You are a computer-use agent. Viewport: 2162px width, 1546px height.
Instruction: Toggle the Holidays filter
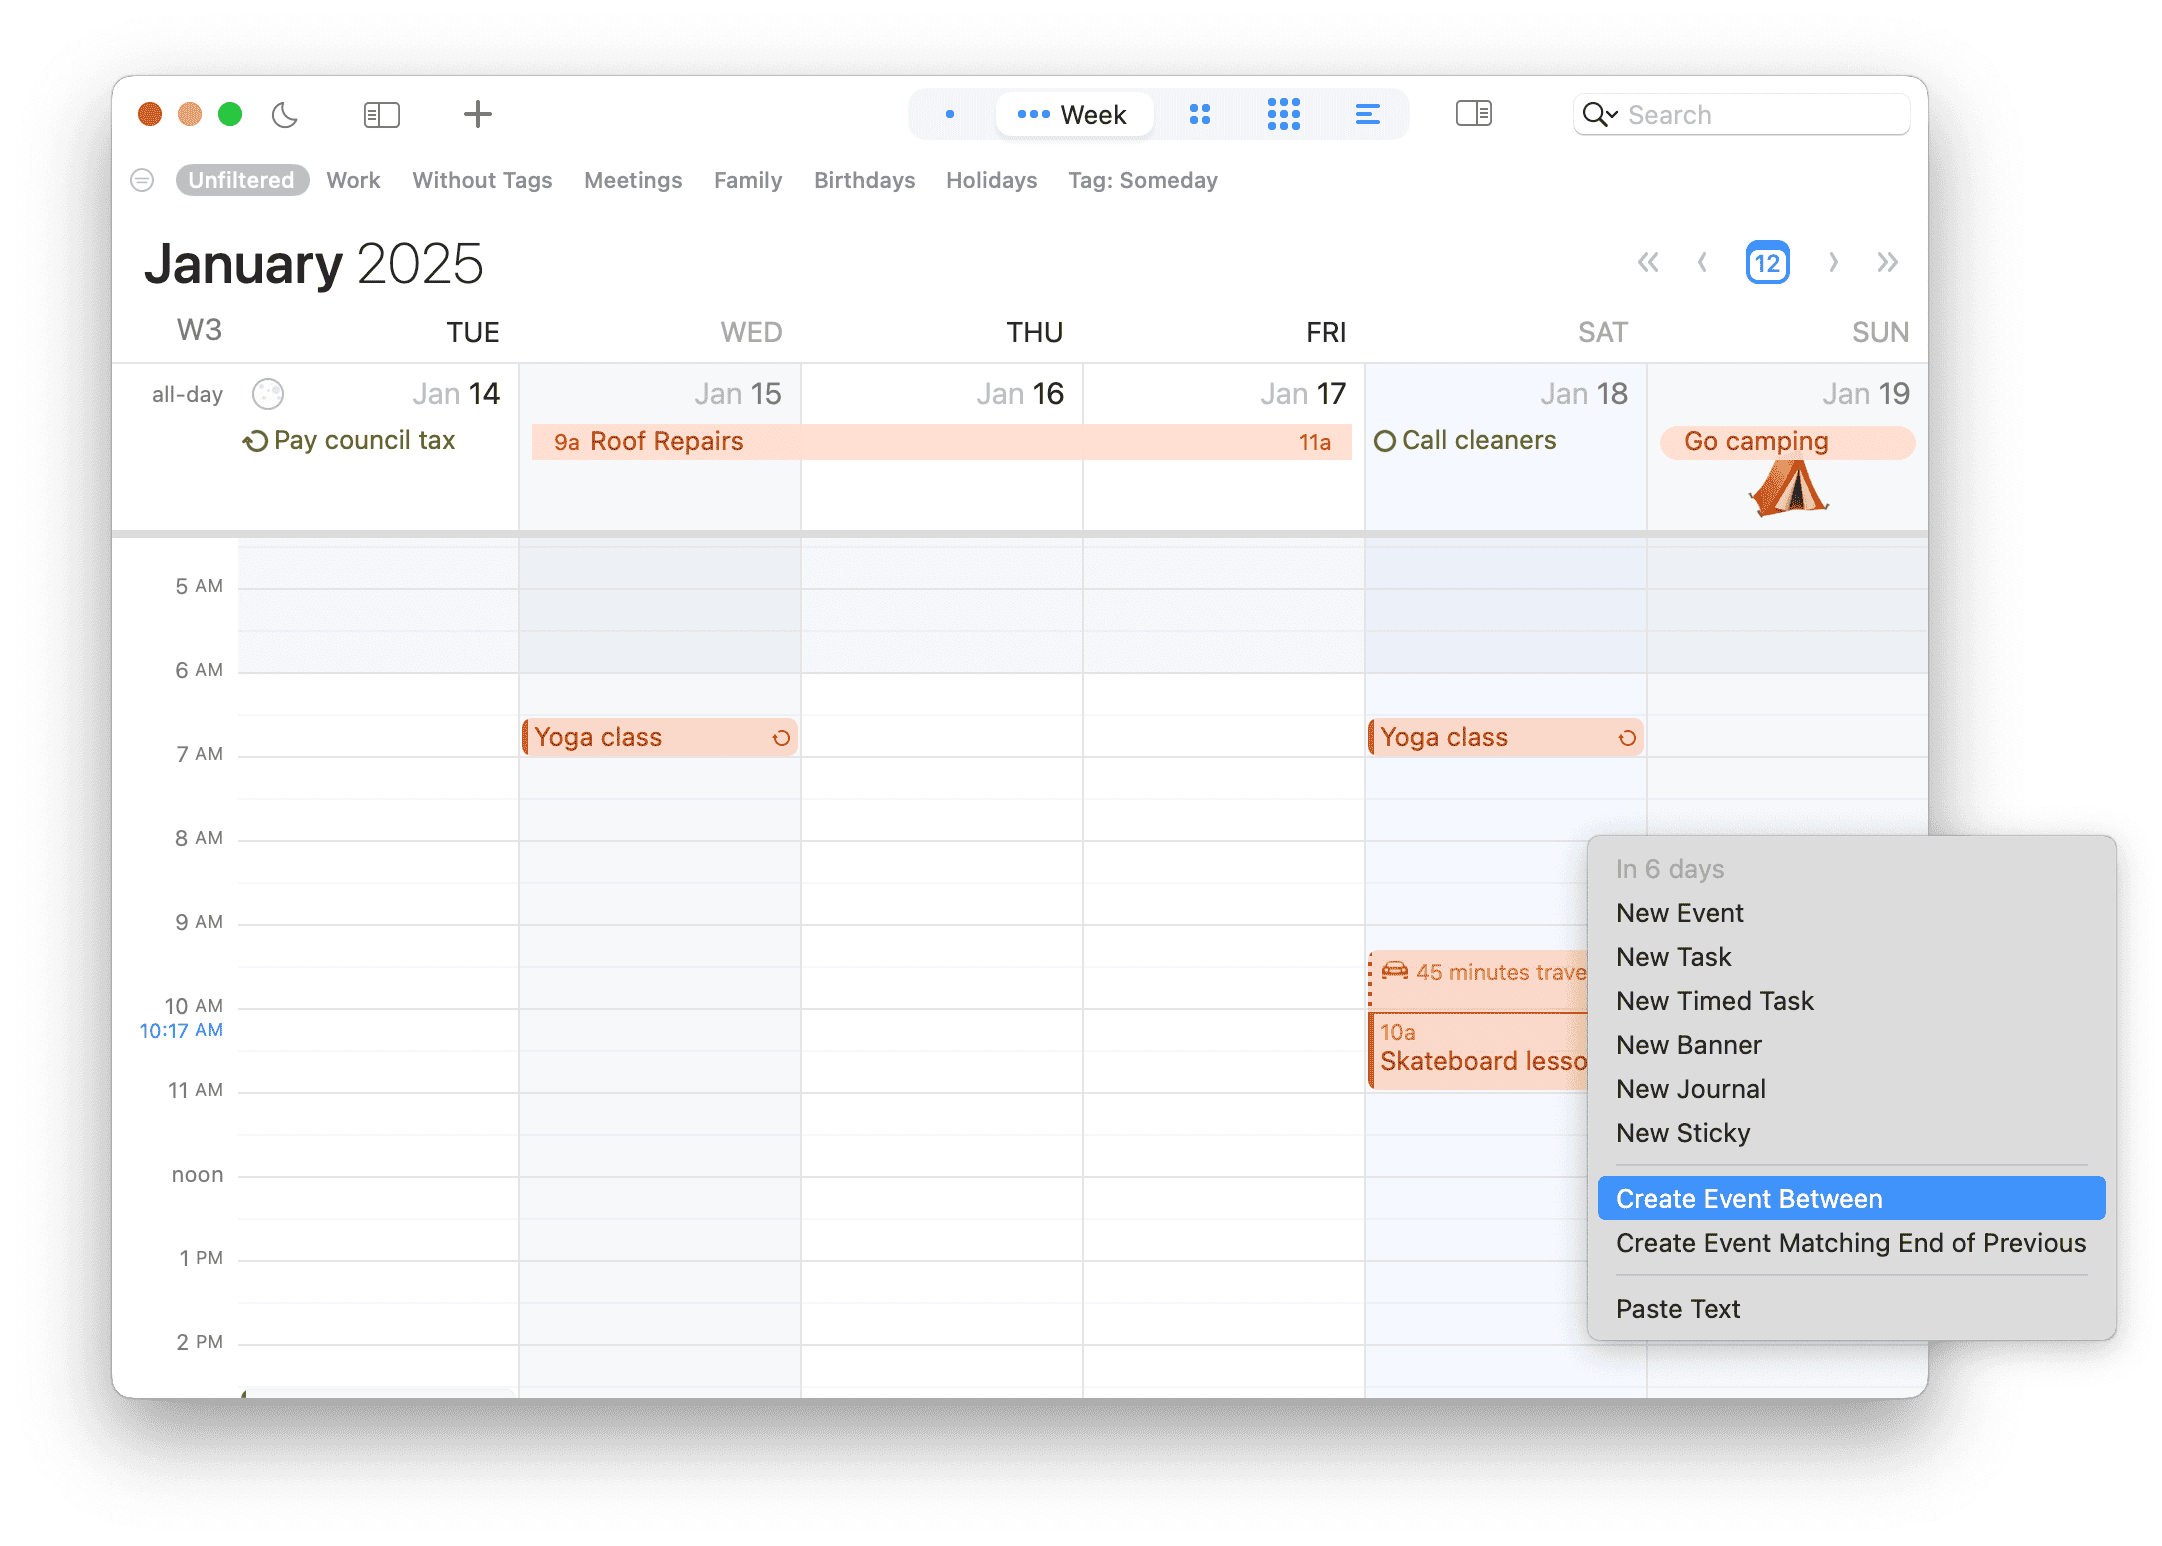[x=991, y=180]
